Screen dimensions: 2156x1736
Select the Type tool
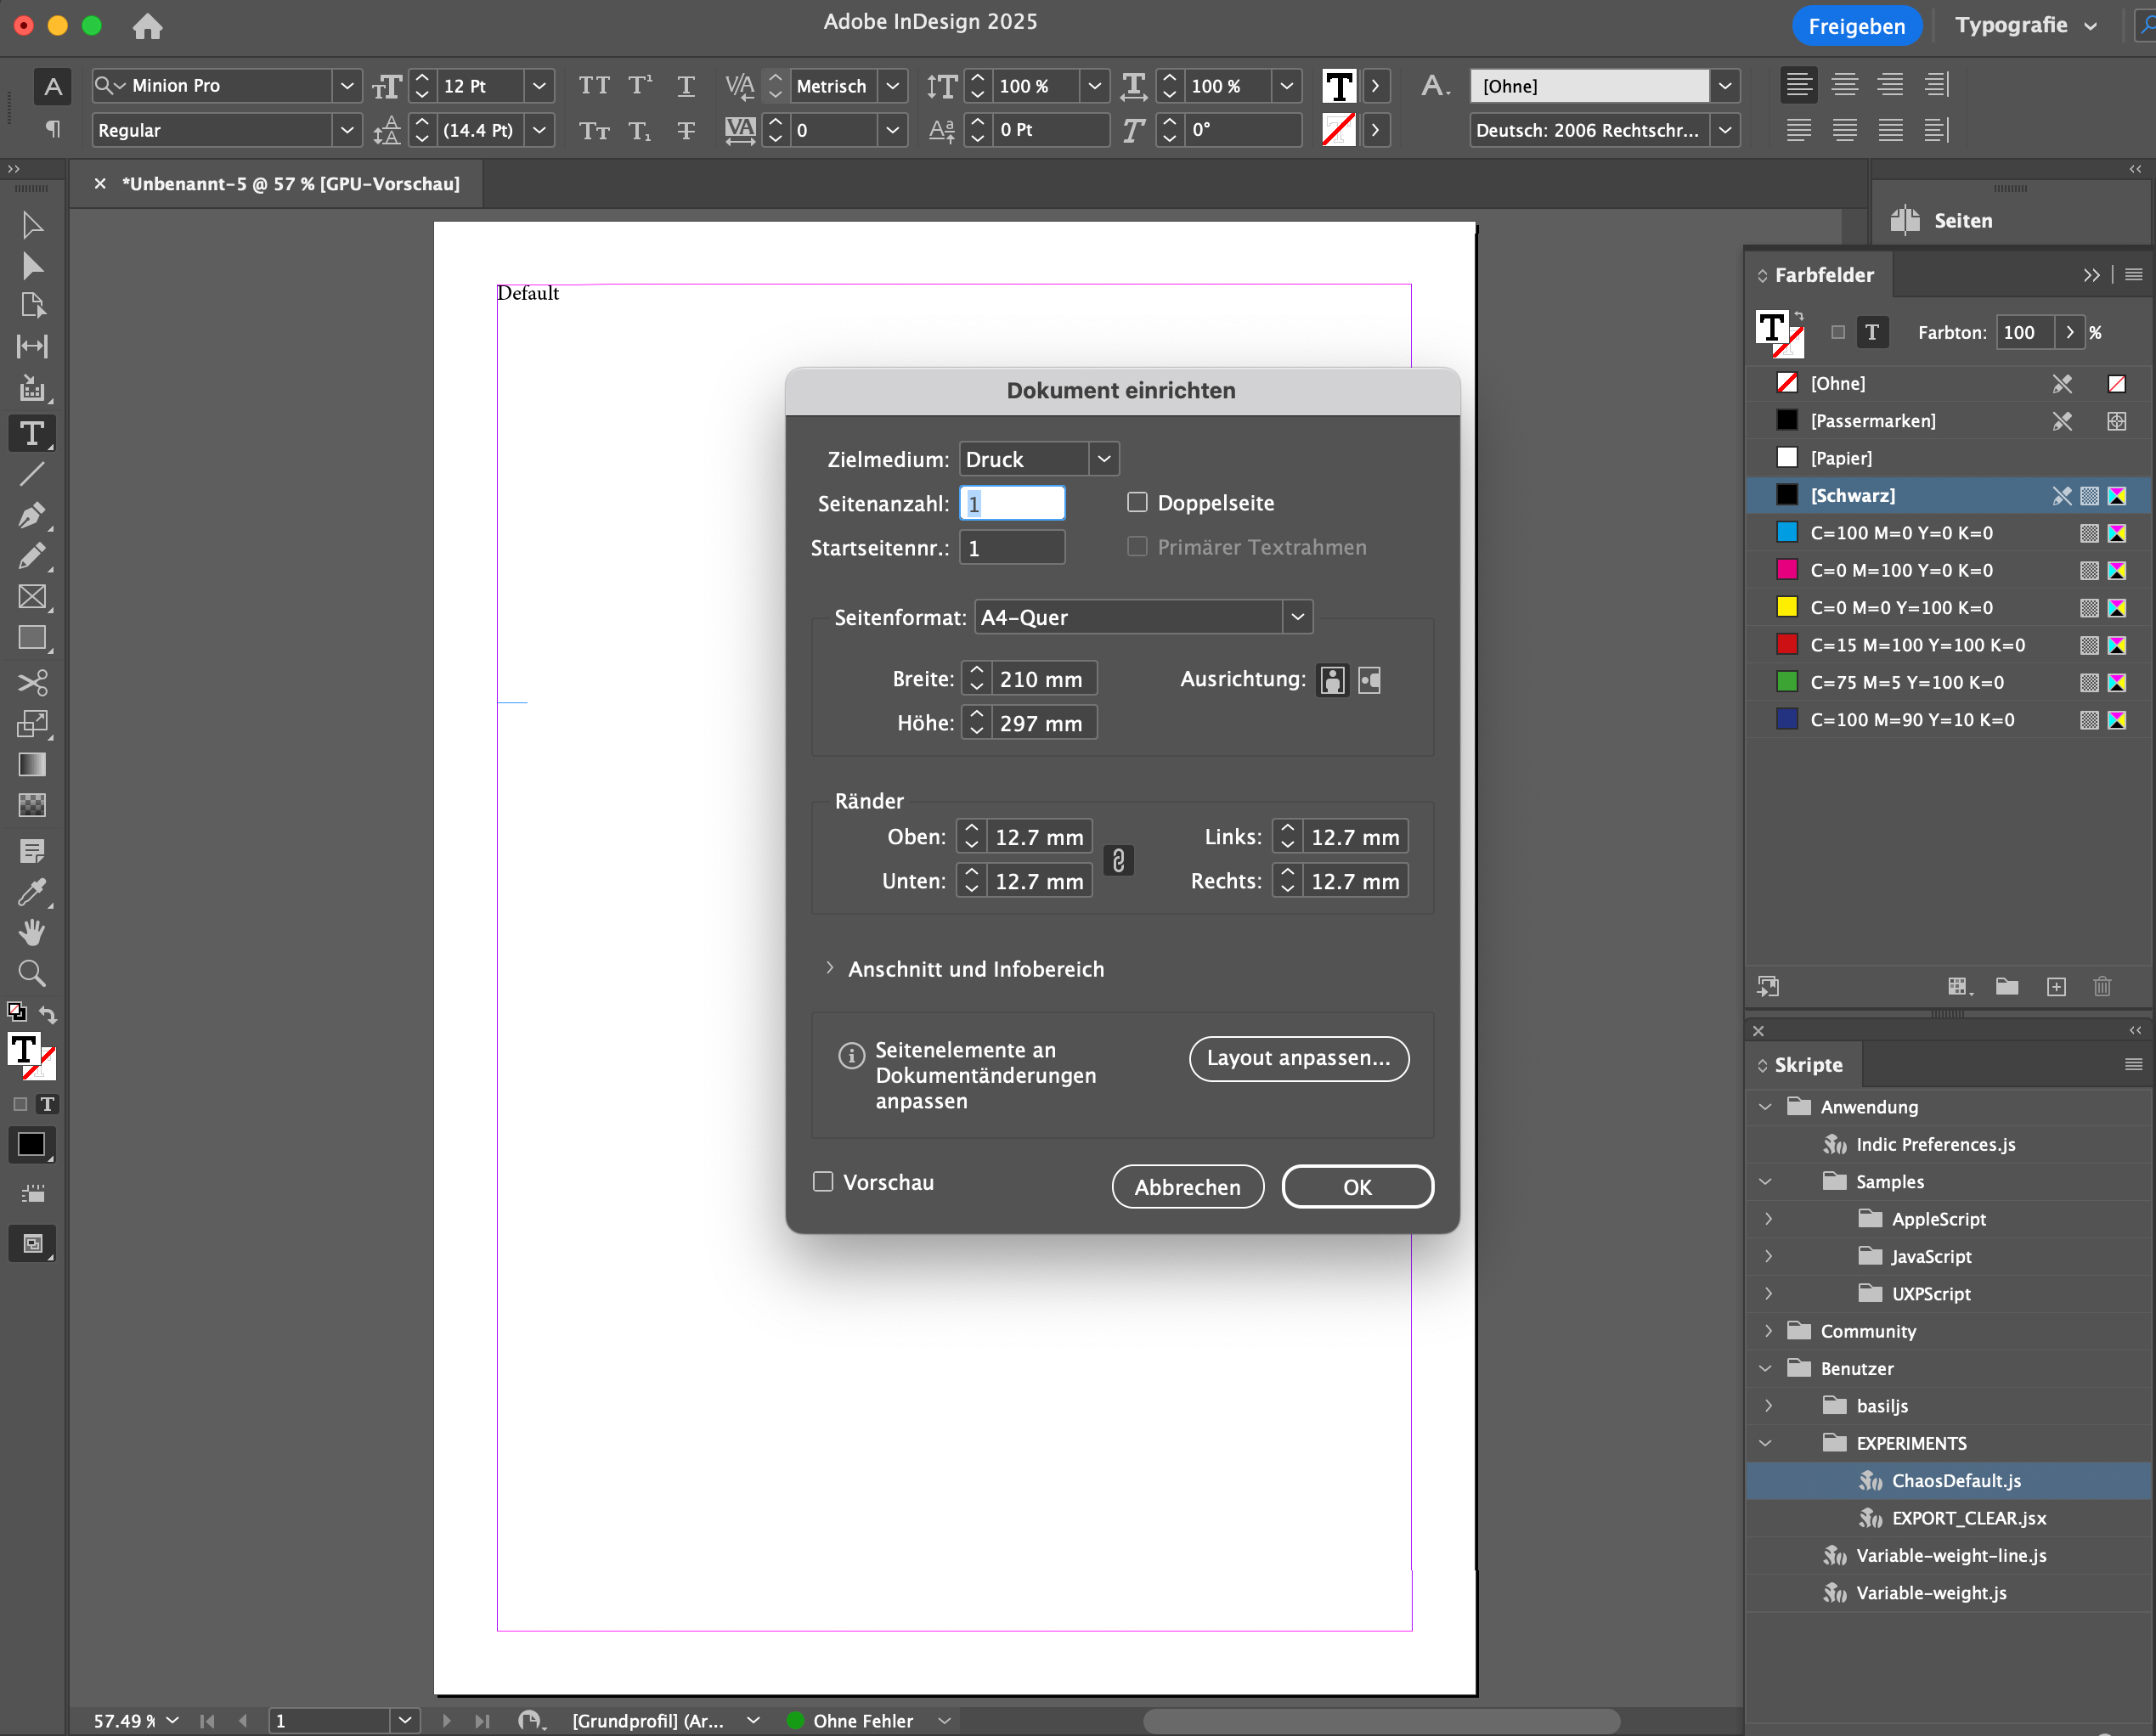click(x=32, y=433)
